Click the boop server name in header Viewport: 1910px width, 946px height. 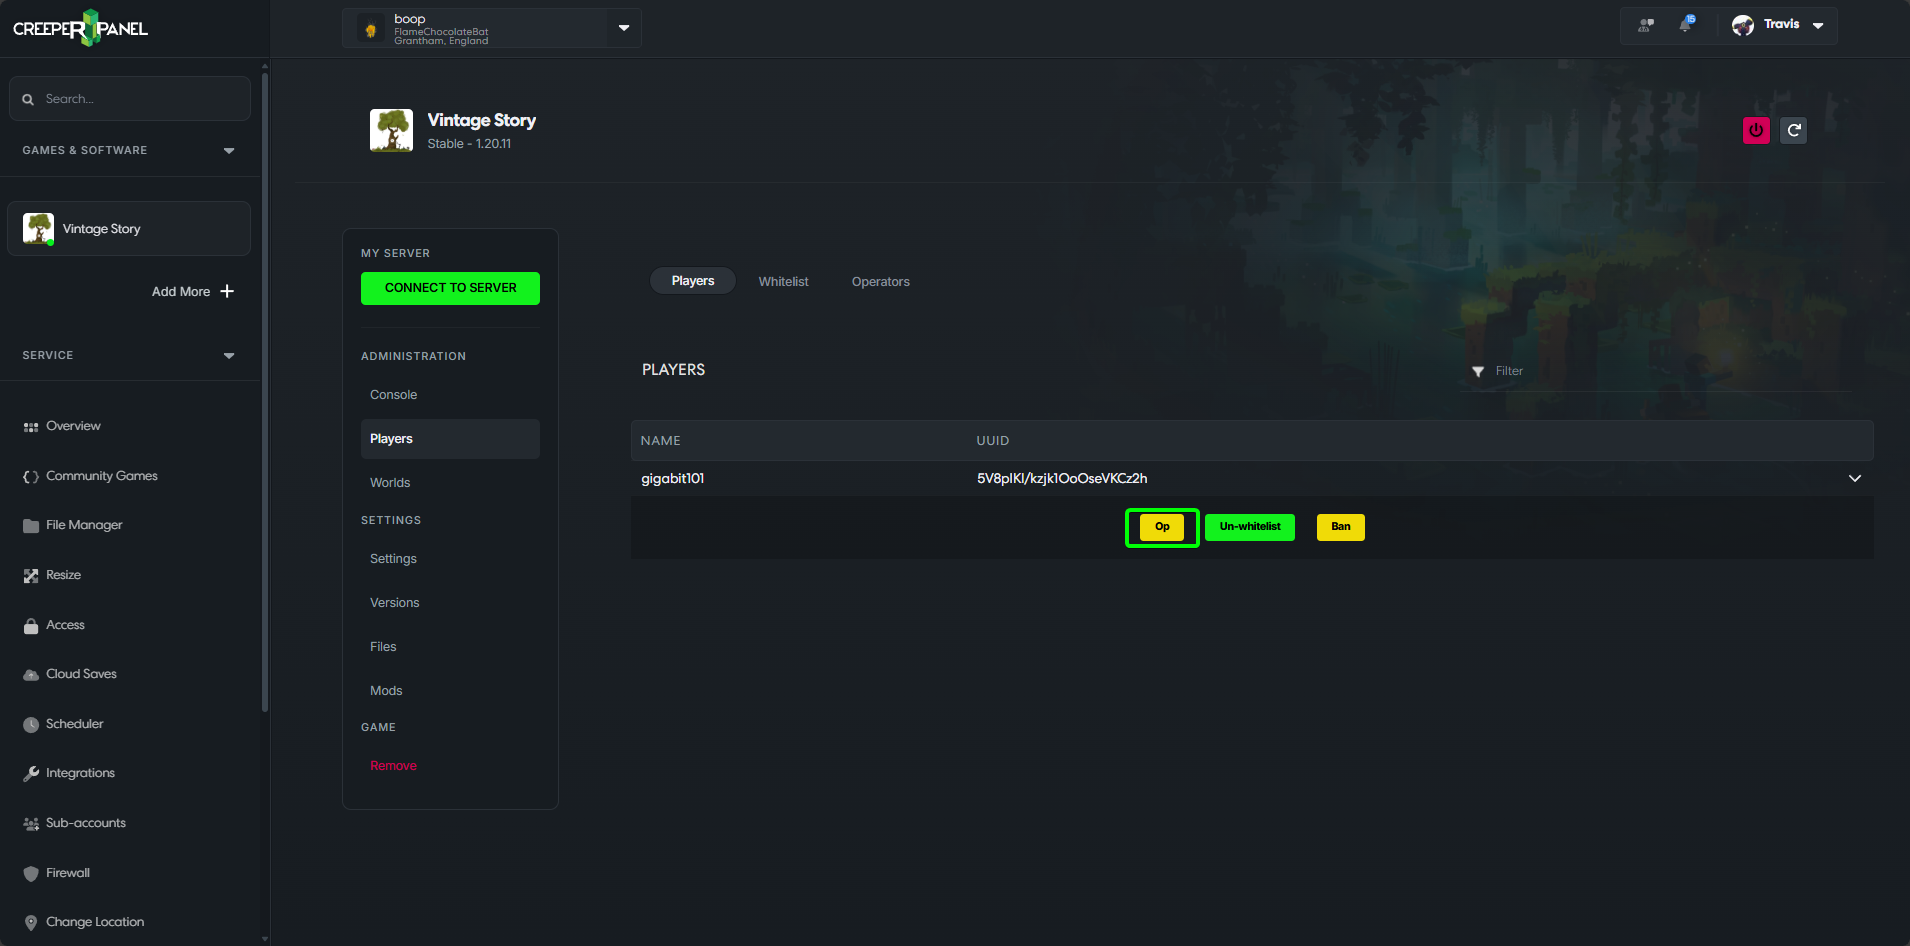click(410, 19)
